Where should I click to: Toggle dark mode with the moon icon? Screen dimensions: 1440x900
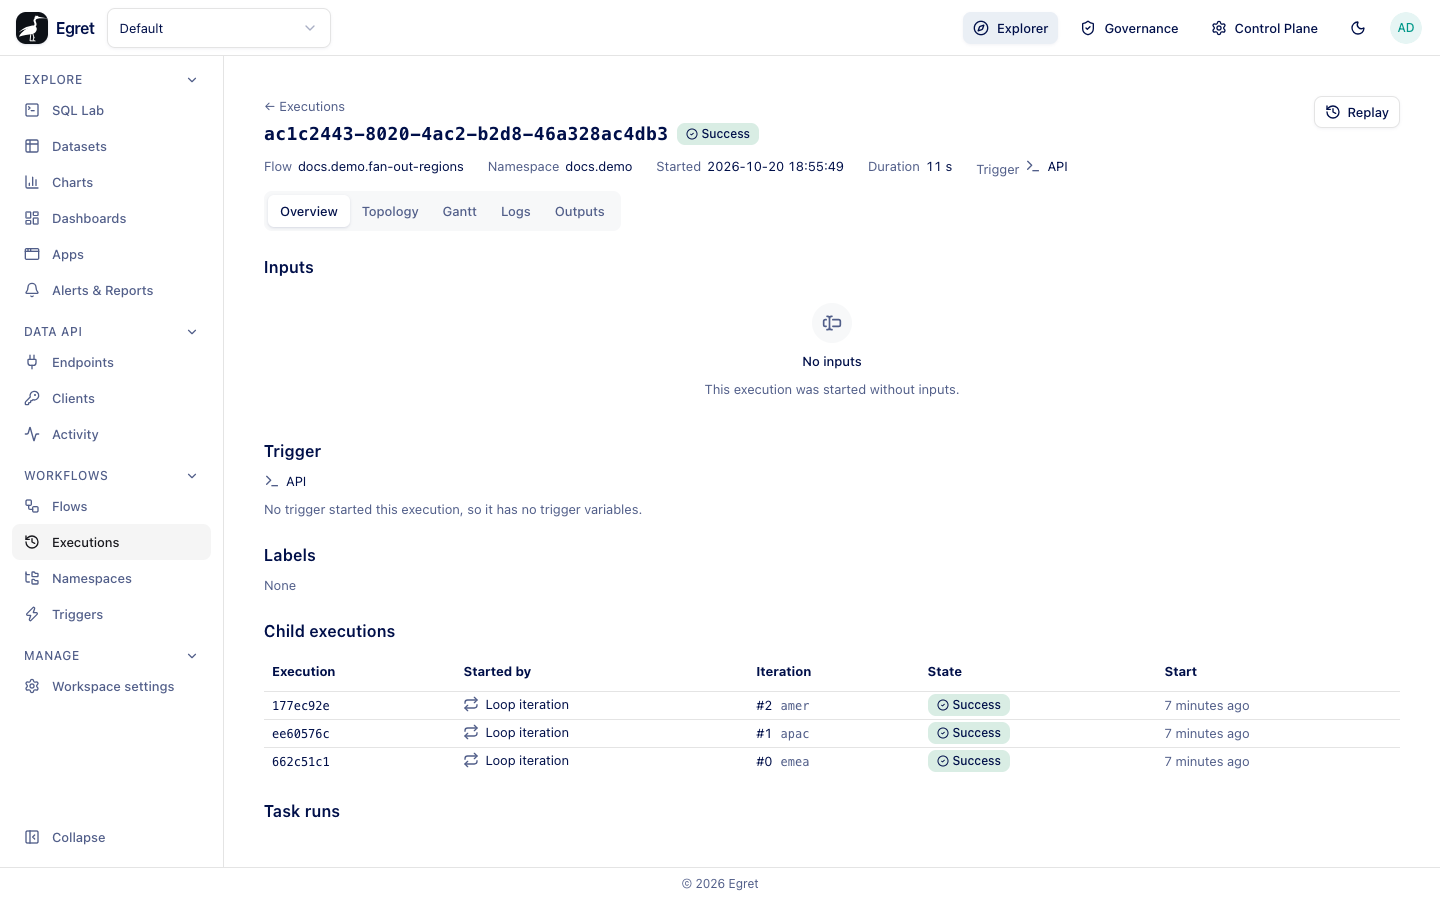pyautogui.click(x=1358, y=28)
